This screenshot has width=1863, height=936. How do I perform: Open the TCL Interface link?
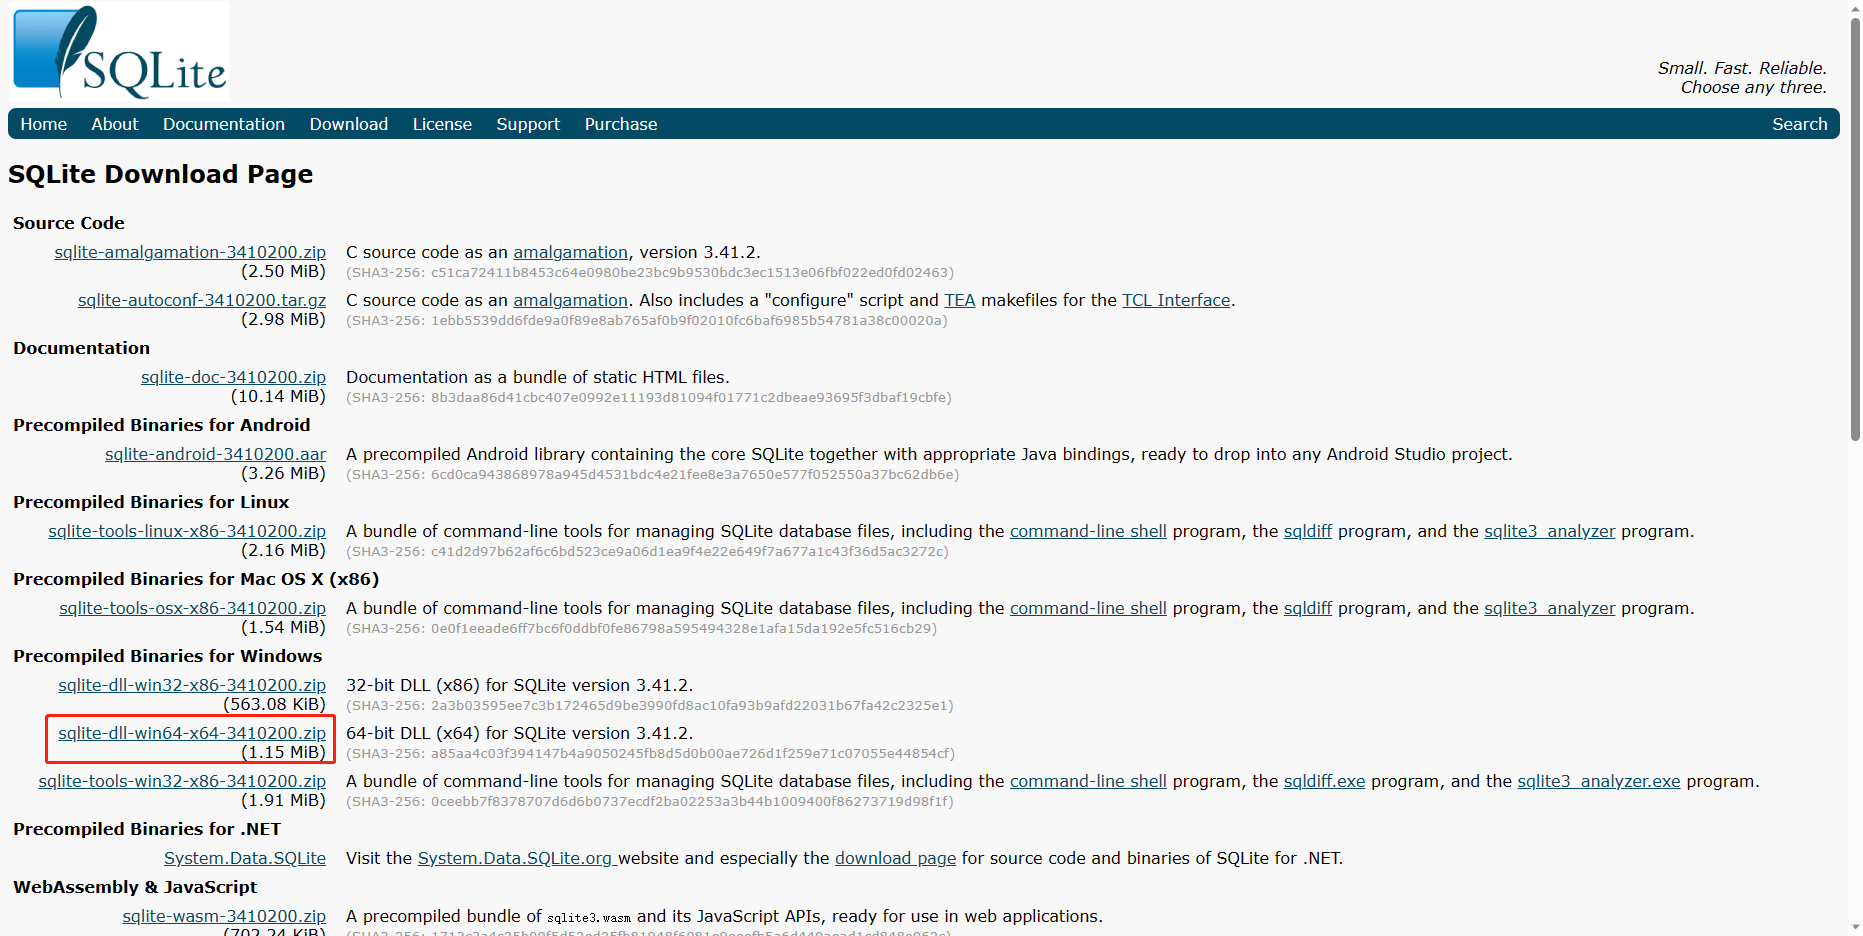[1176, 300]
